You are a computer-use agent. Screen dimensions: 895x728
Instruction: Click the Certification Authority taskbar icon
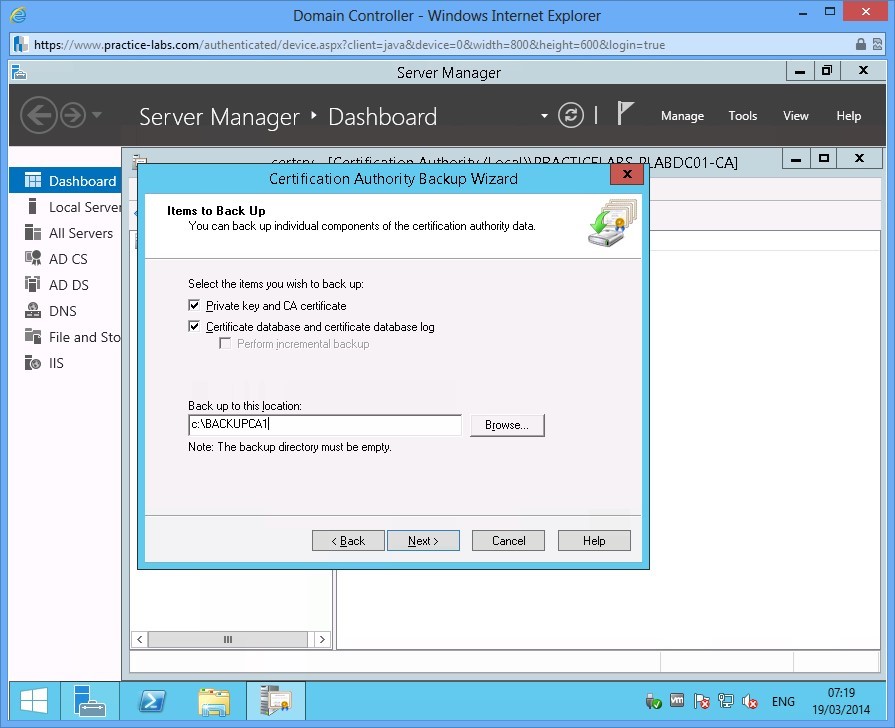tap(275, 701)
